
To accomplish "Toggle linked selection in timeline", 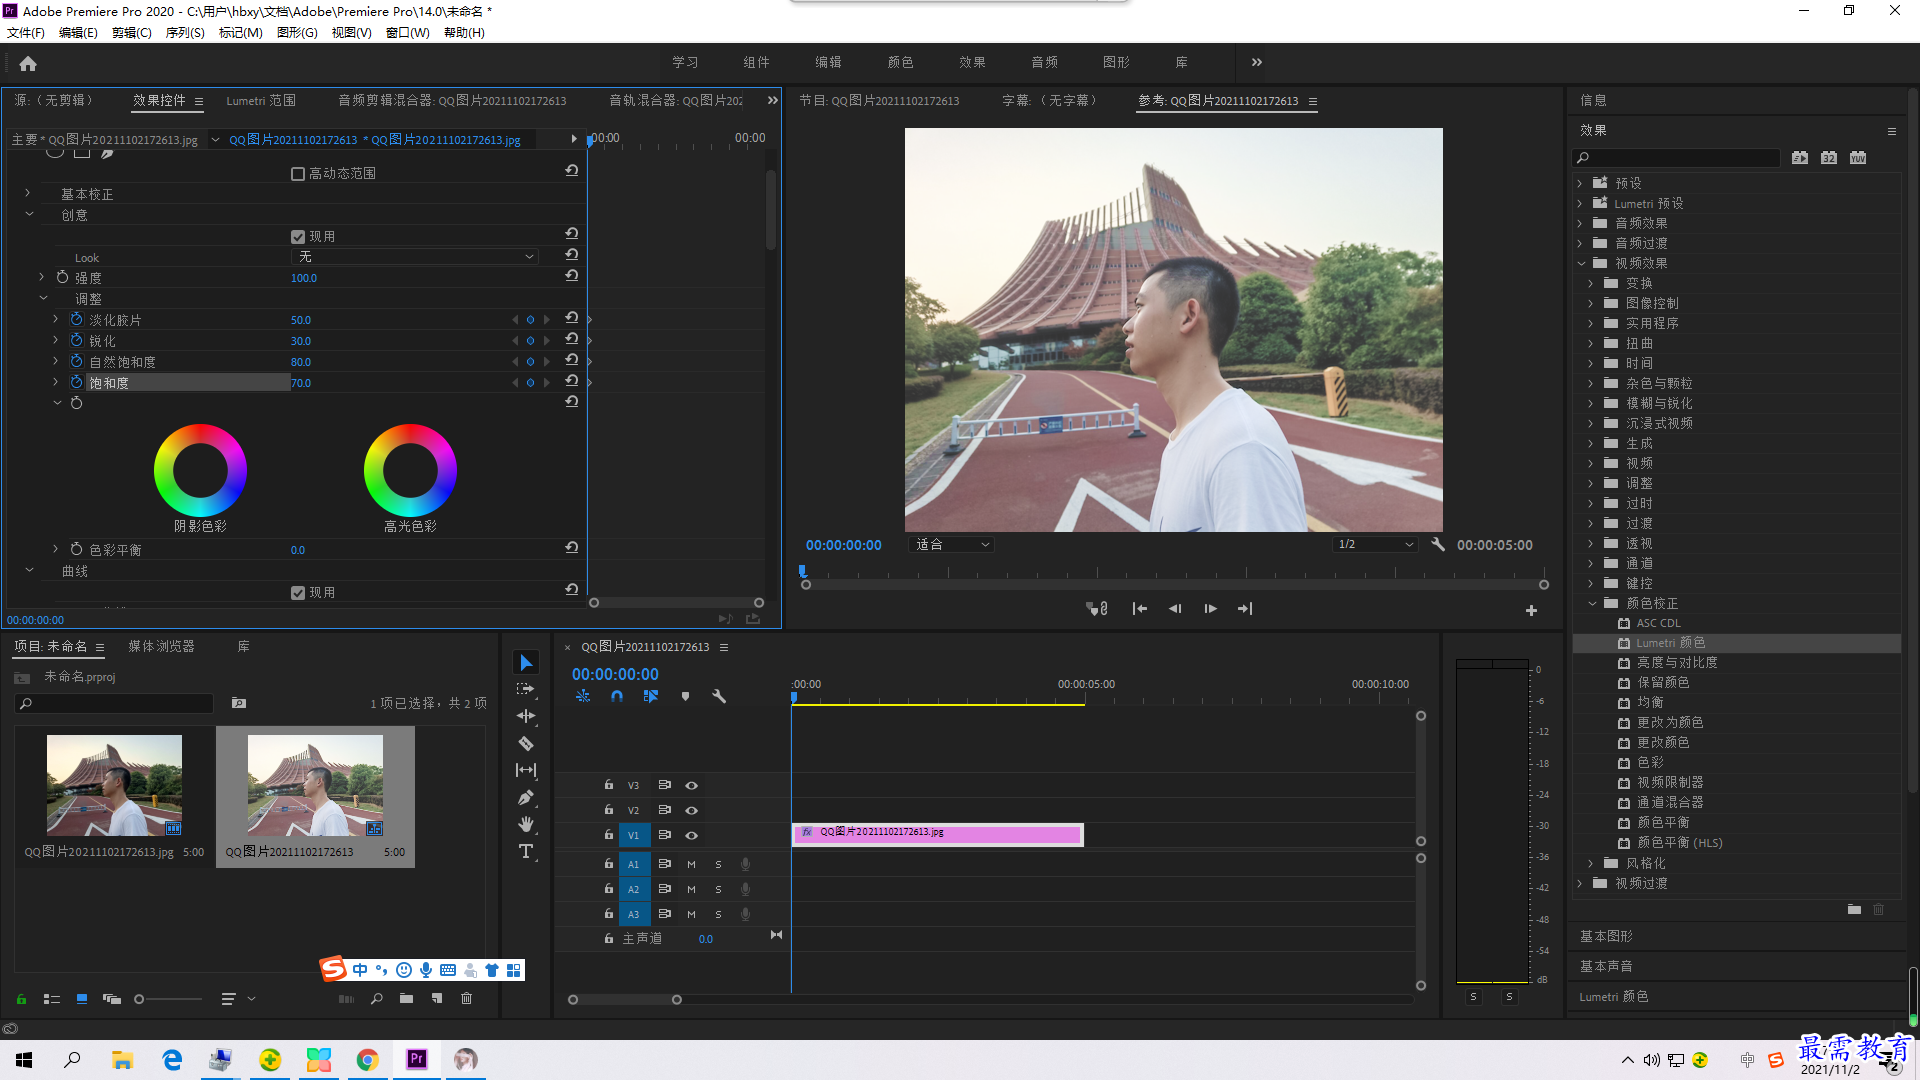I will tap(651, 696).
